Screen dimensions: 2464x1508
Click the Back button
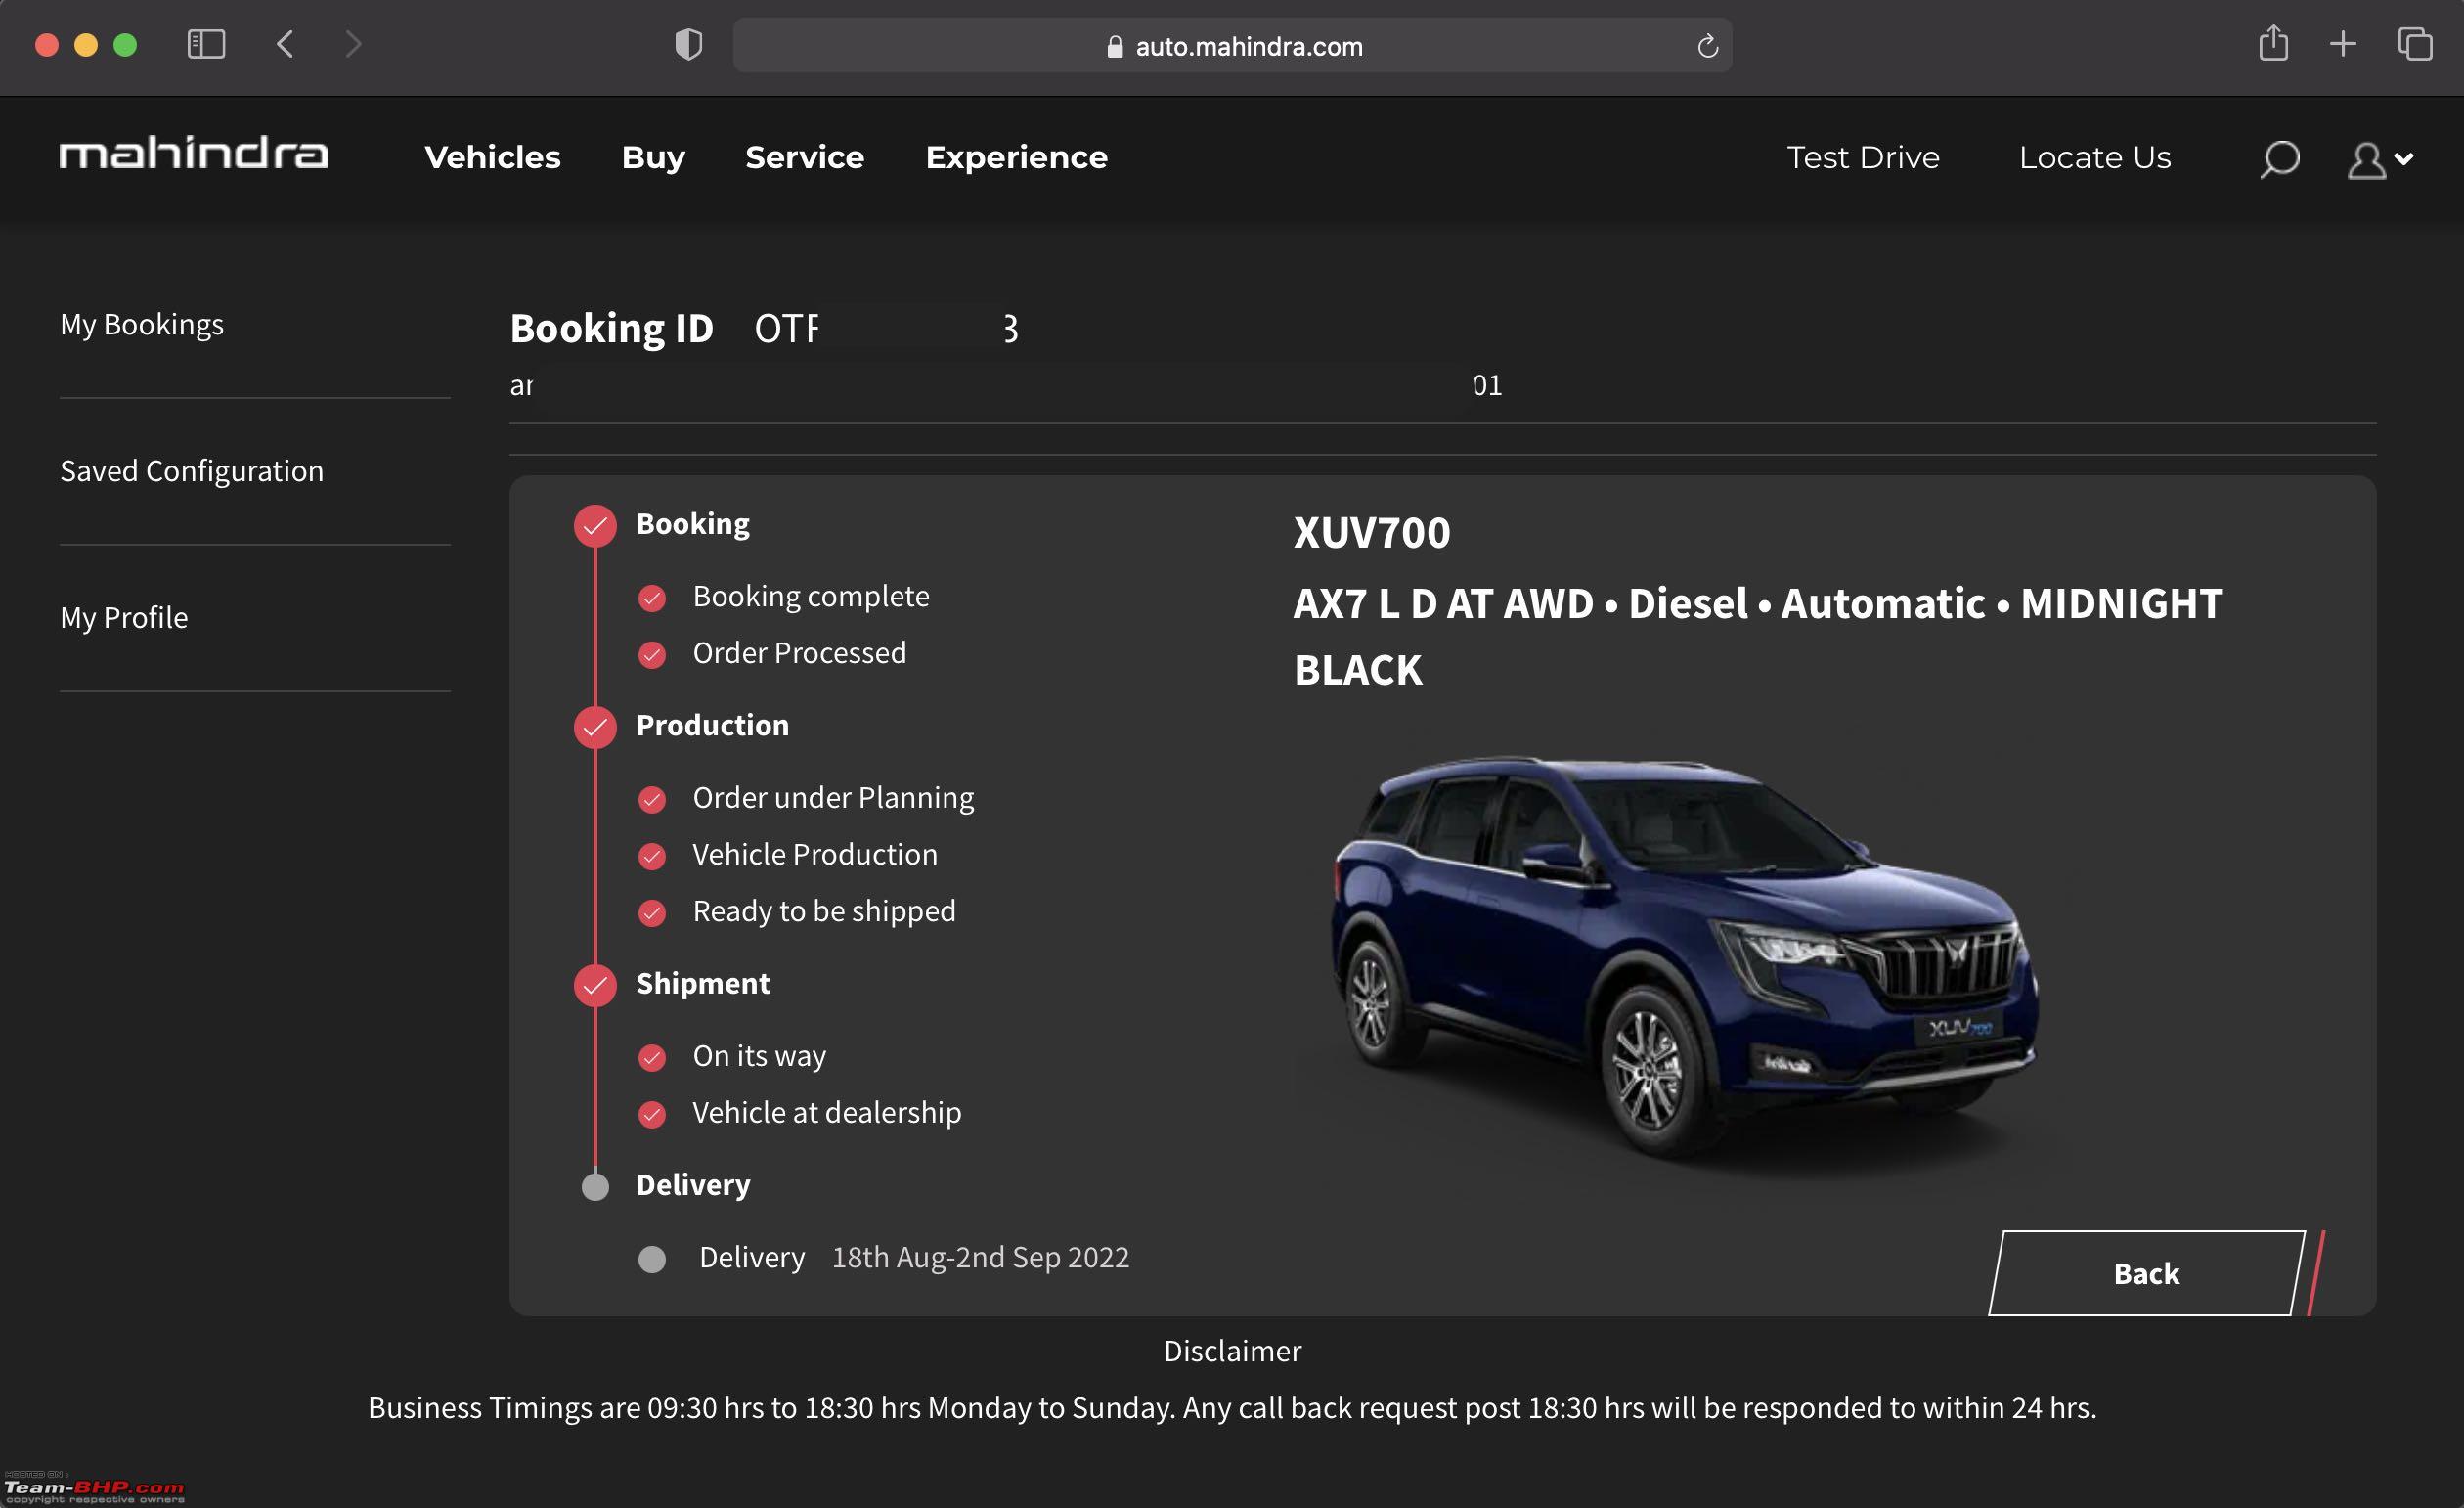tap(2146, 1273)
